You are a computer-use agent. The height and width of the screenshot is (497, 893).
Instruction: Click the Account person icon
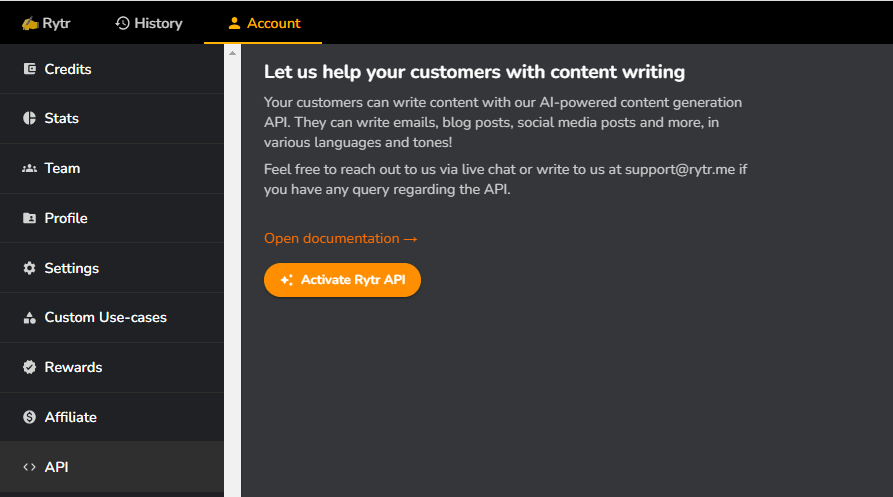coord(235,23)
